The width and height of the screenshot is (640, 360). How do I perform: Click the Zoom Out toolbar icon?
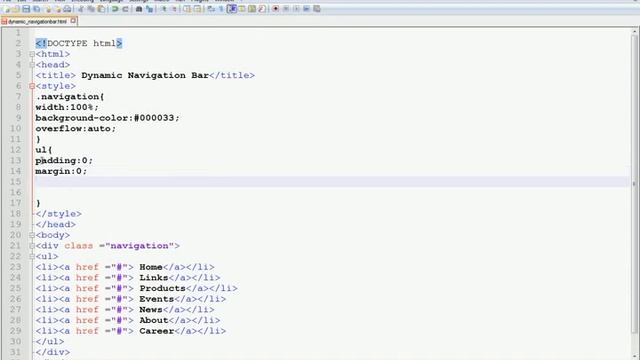pyautogui.click(x=173, y=9)
